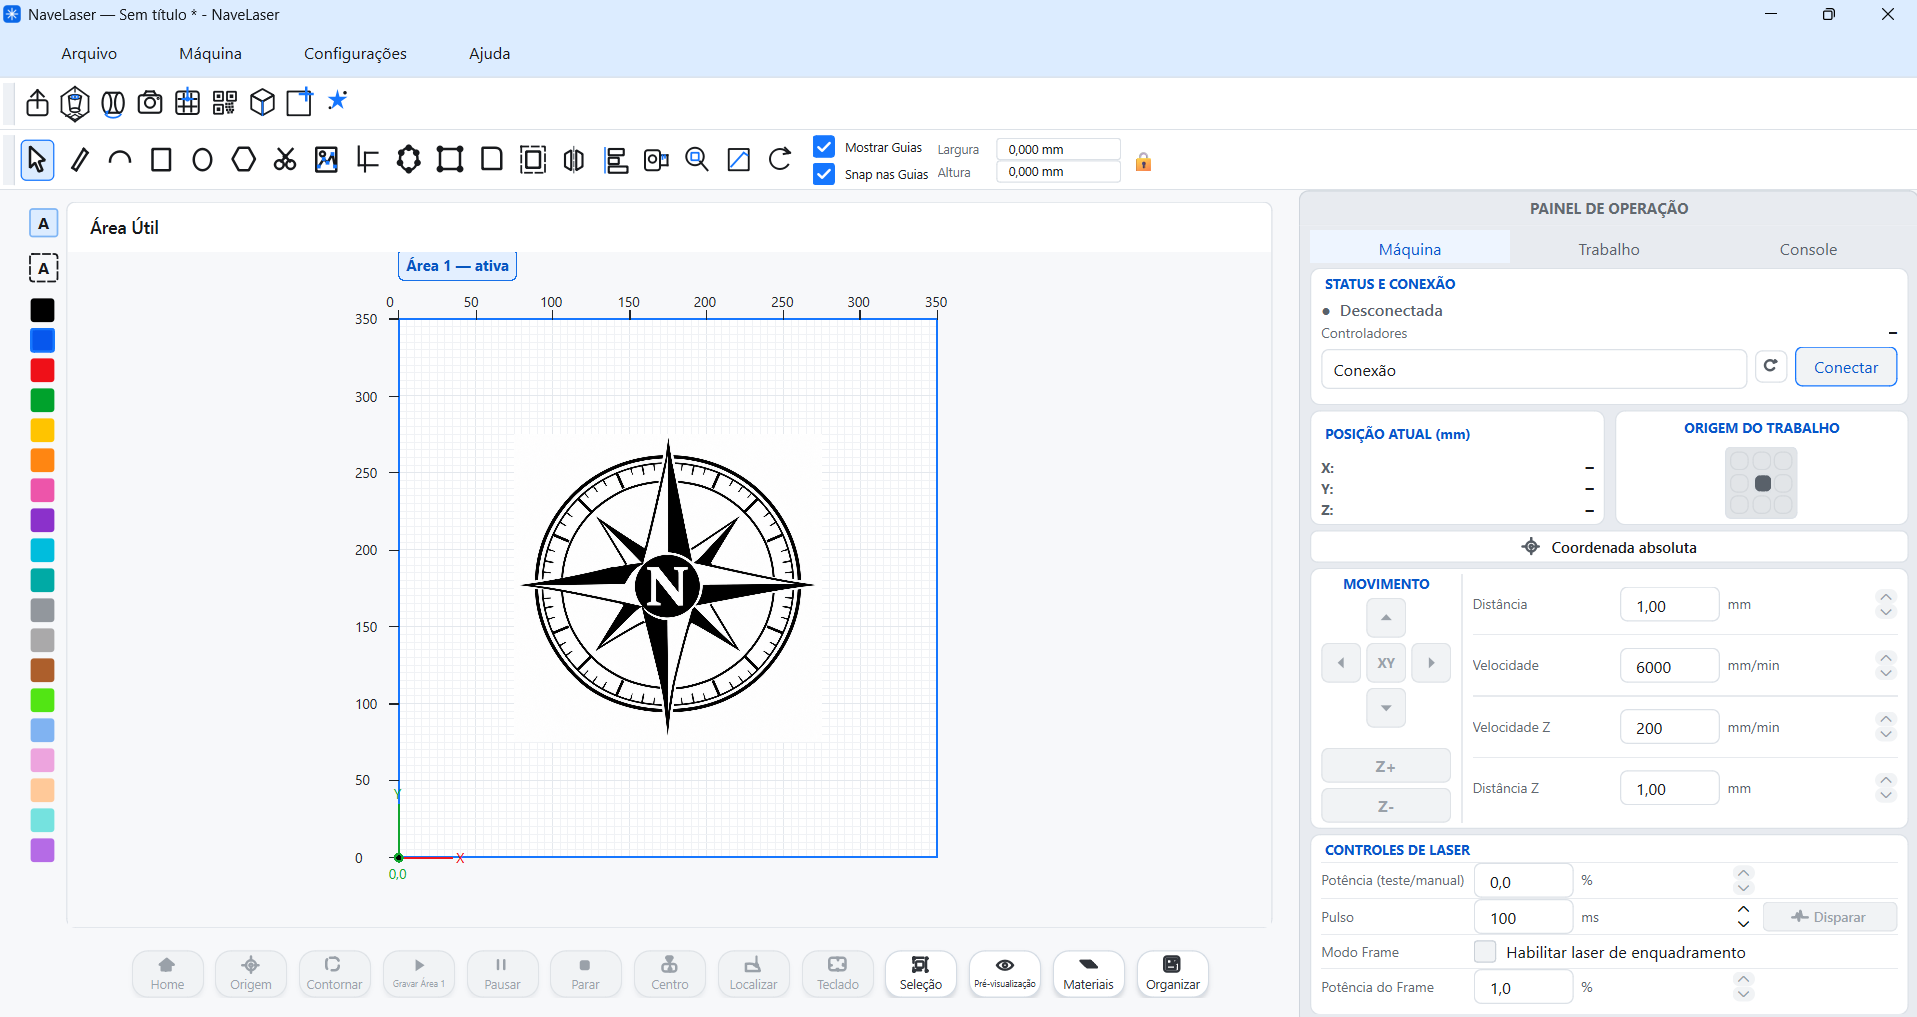1917x1017 pixels.
Task: Click the Largura width input field
Action: 1058,149
